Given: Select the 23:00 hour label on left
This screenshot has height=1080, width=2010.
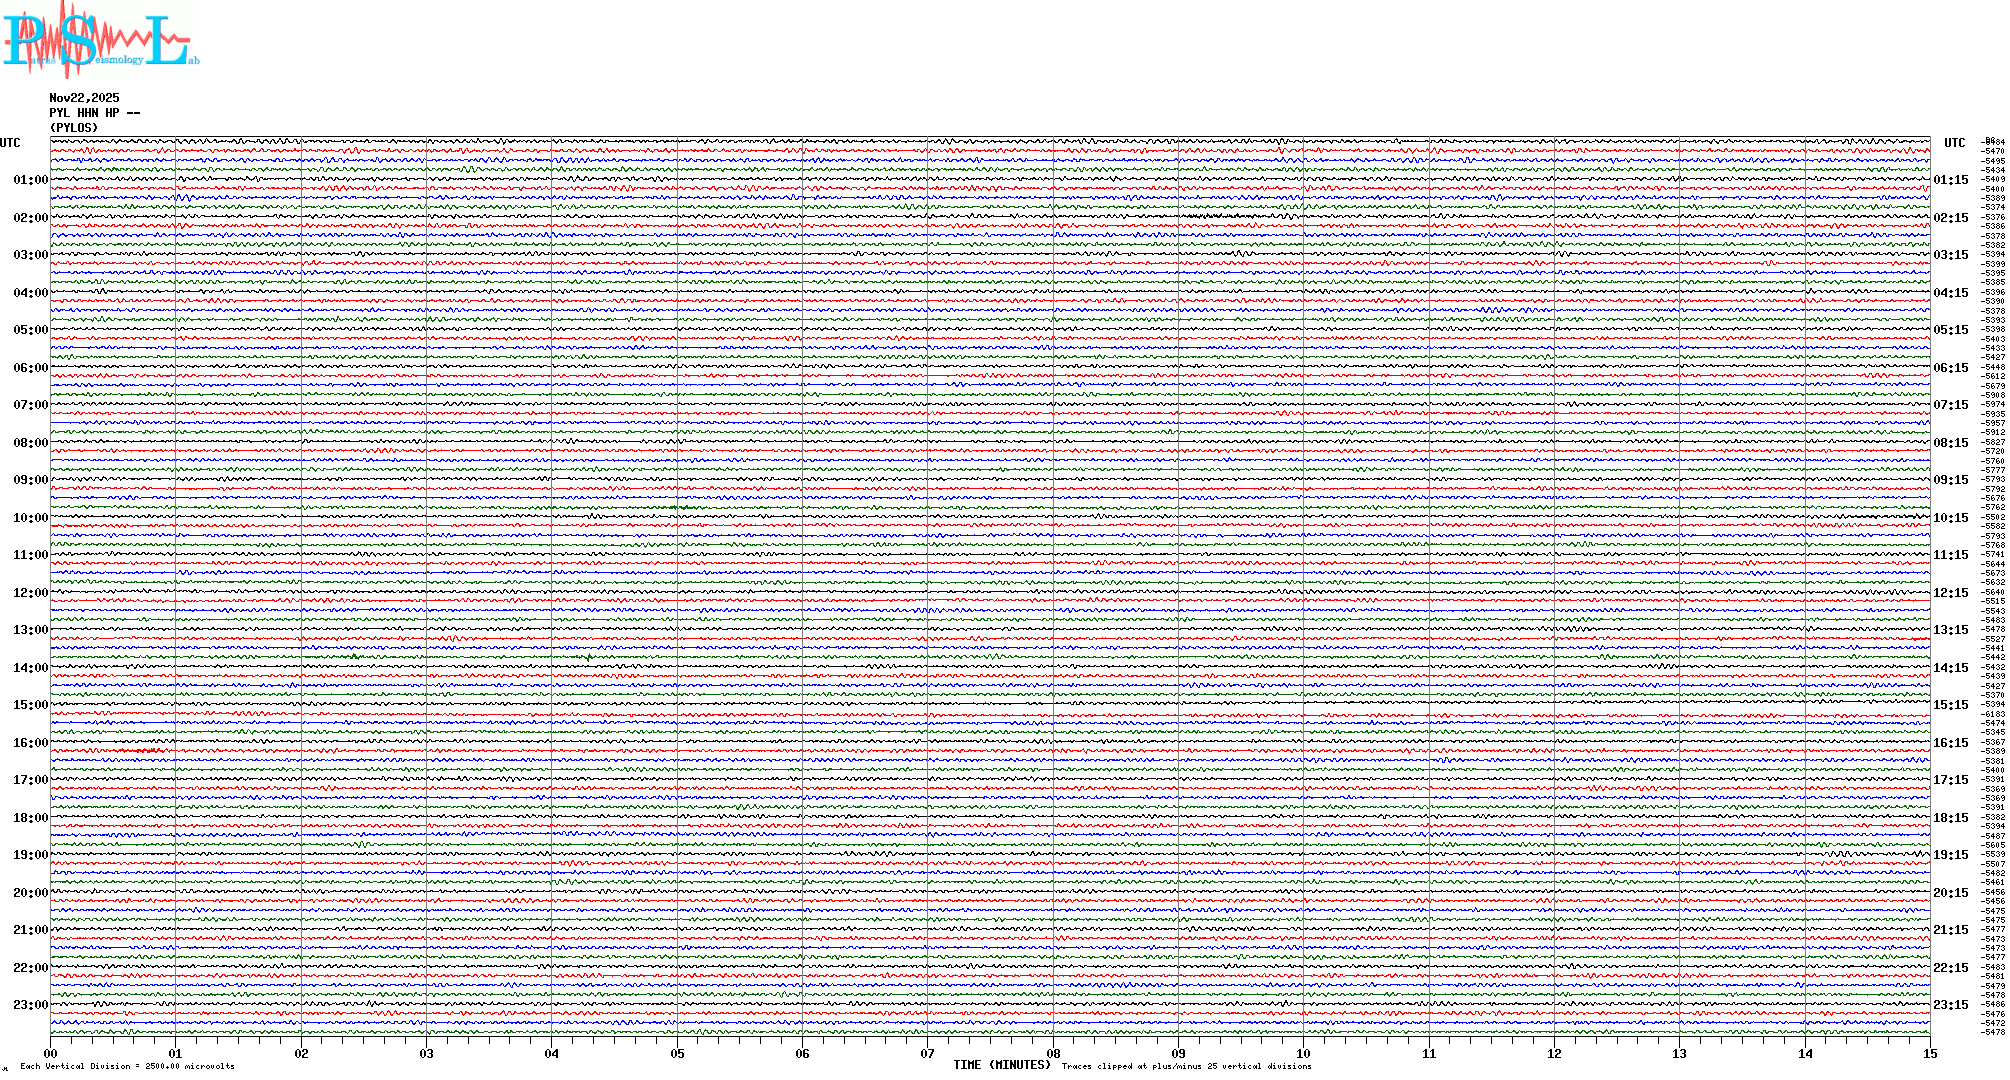Looking at the screenshot, I should (30, 1005).
